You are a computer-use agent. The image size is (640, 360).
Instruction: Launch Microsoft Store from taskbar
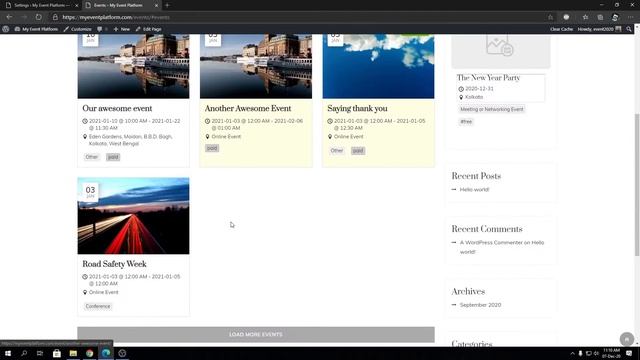[57, 353]
